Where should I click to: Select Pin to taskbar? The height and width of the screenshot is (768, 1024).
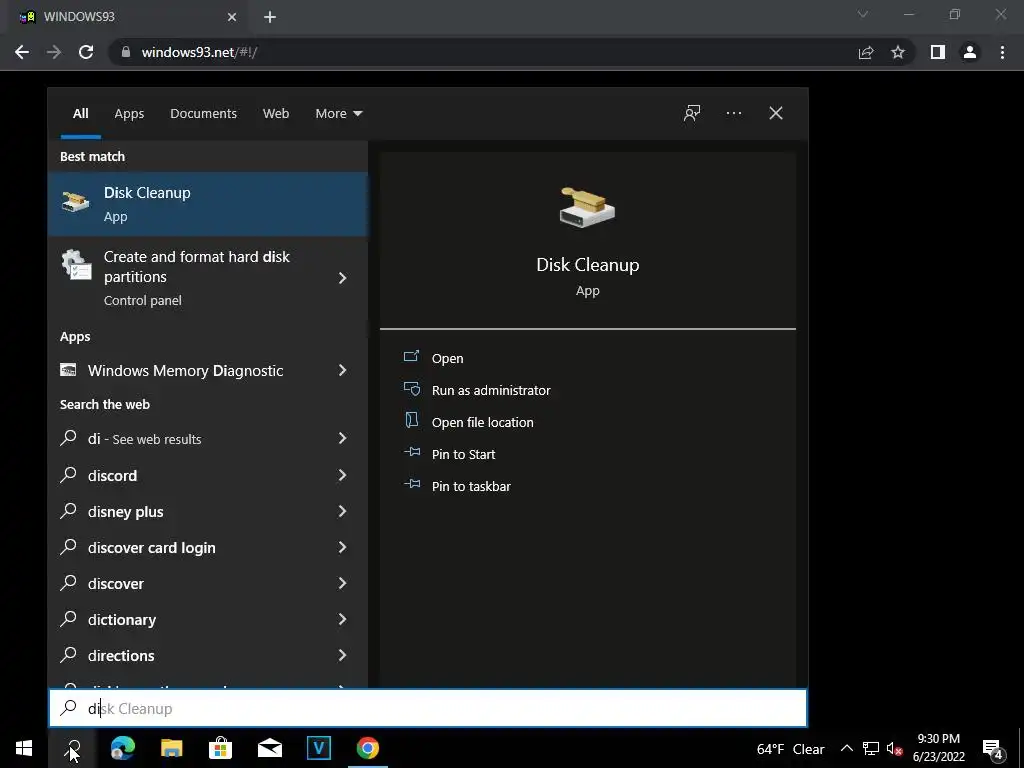[x=457, y=486]
